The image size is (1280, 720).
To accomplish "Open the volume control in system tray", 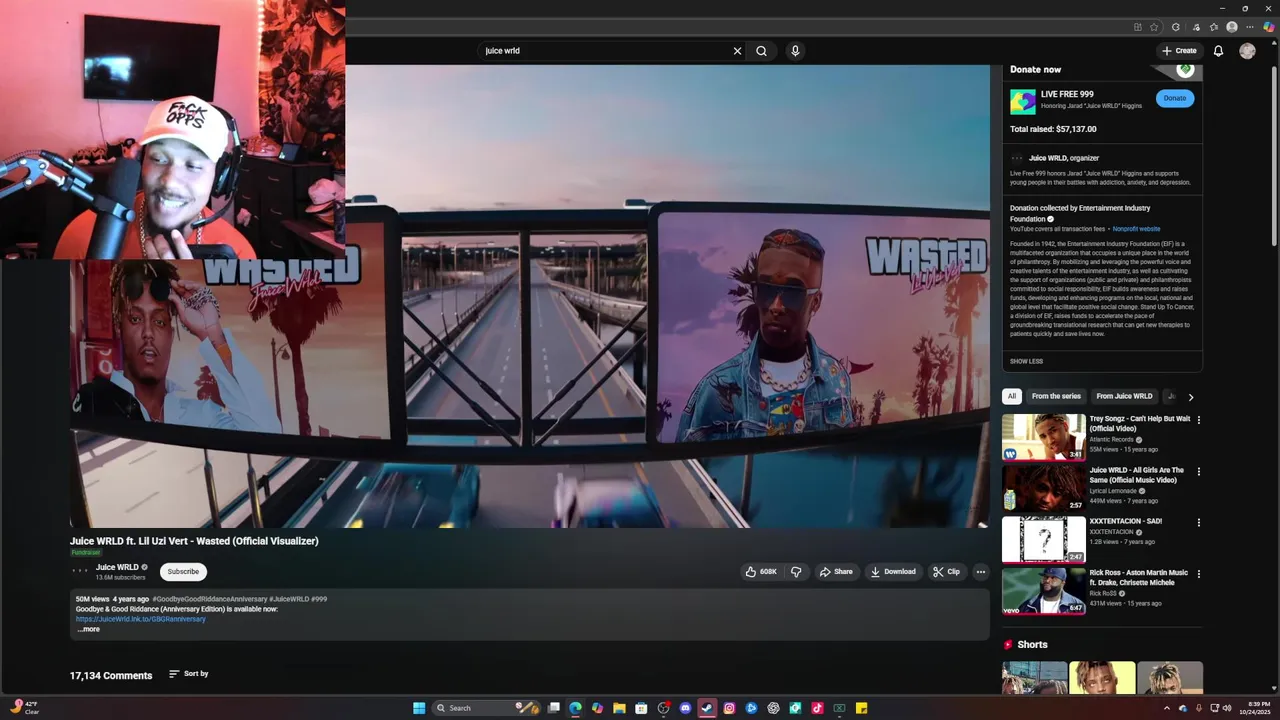I will coord(1227,708).
